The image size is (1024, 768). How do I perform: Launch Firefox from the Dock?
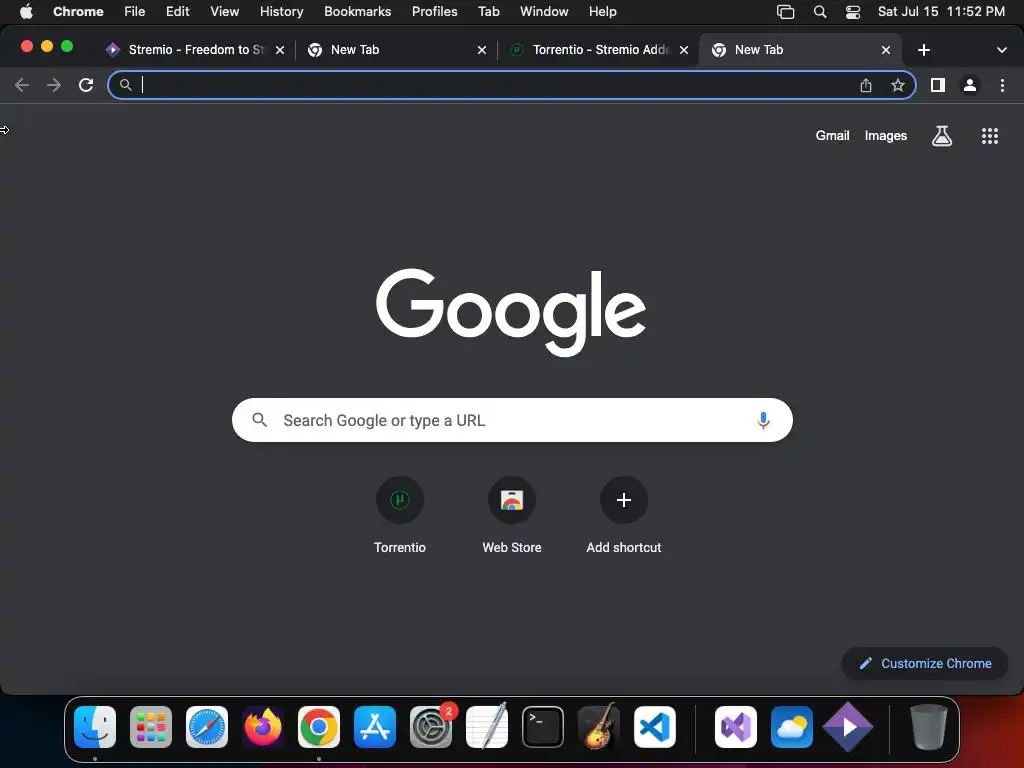point(263,727)
